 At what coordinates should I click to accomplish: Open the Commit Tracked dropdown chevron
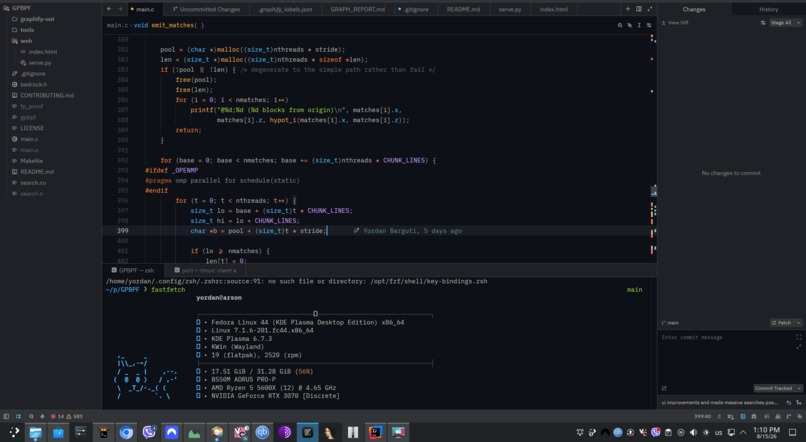point(798,388)
